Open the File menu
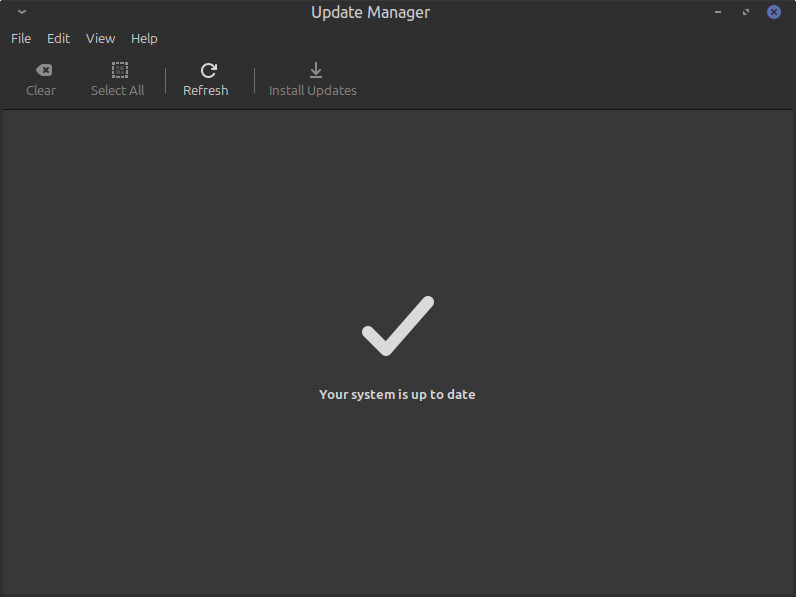Viewport: 796px width, 597px height. tap(21, 39)
